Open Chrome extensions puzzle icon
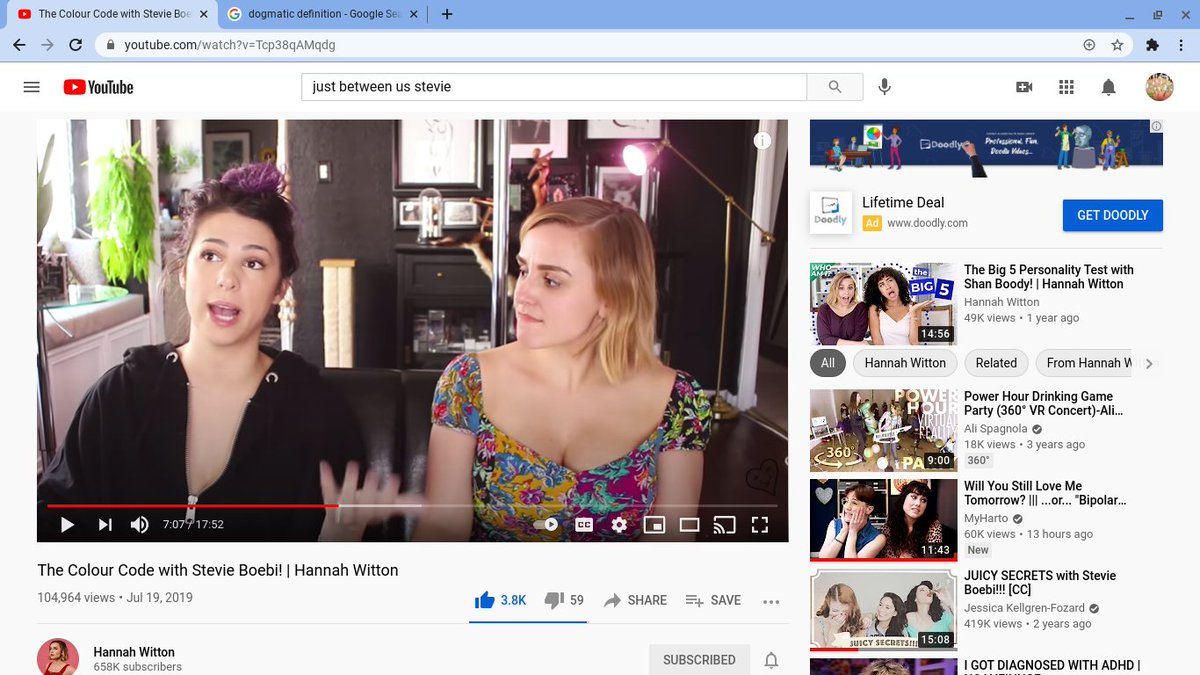The width and height of the screenshot is (1200, 675). tap(1152, 45)
